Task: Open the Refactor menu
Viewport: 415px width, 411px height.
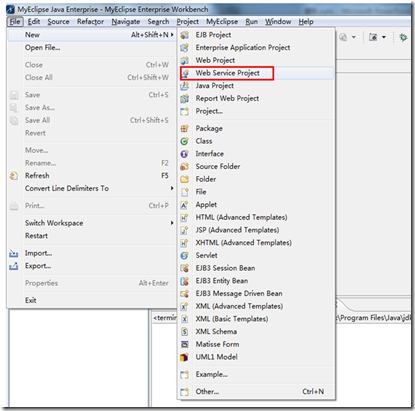Action: click(x=90, y=22)
